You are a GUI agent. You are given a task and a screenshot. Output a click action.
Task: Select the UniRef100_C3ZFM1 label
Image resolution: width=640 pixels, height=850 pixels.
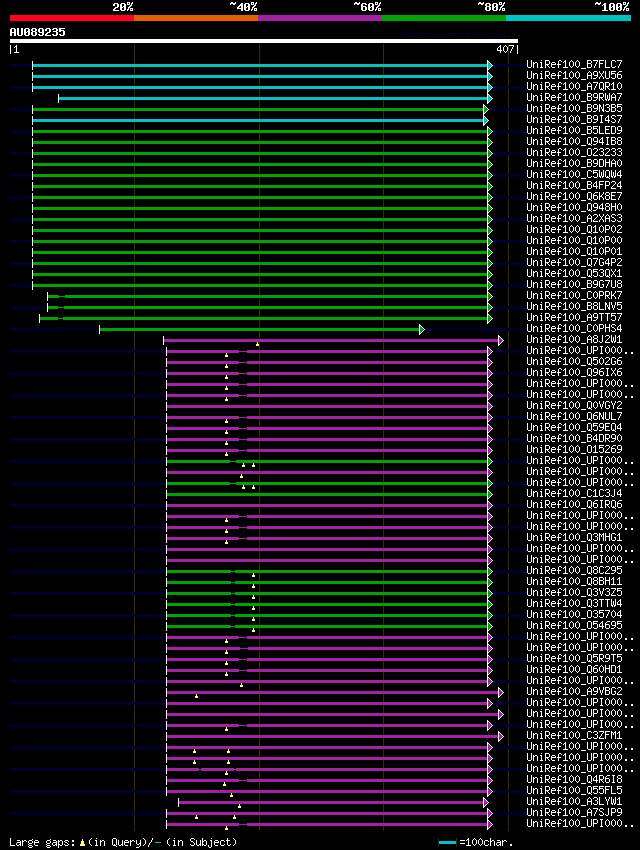[574, 735]
